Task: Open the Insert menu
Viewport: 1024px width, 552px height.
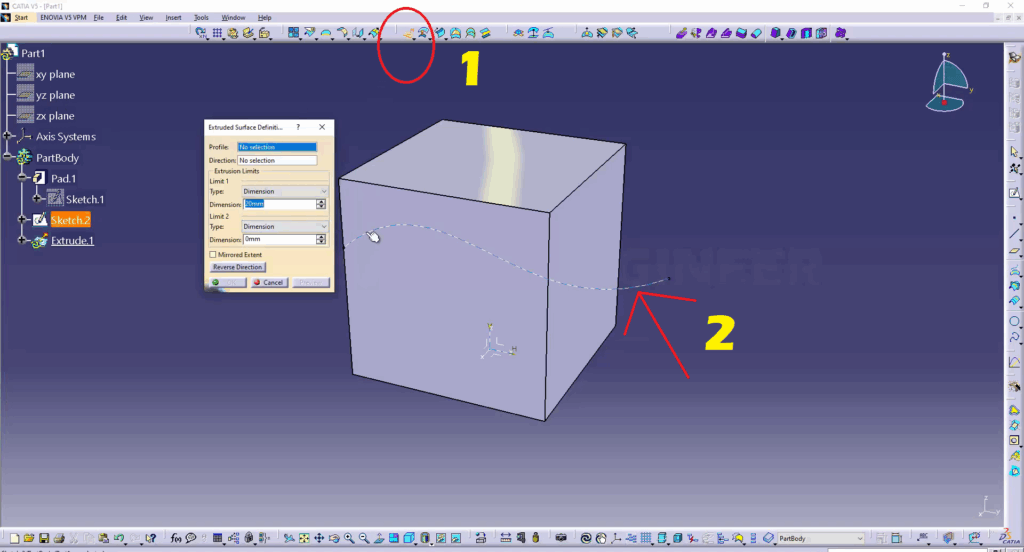Action: (x=174, y=18)
